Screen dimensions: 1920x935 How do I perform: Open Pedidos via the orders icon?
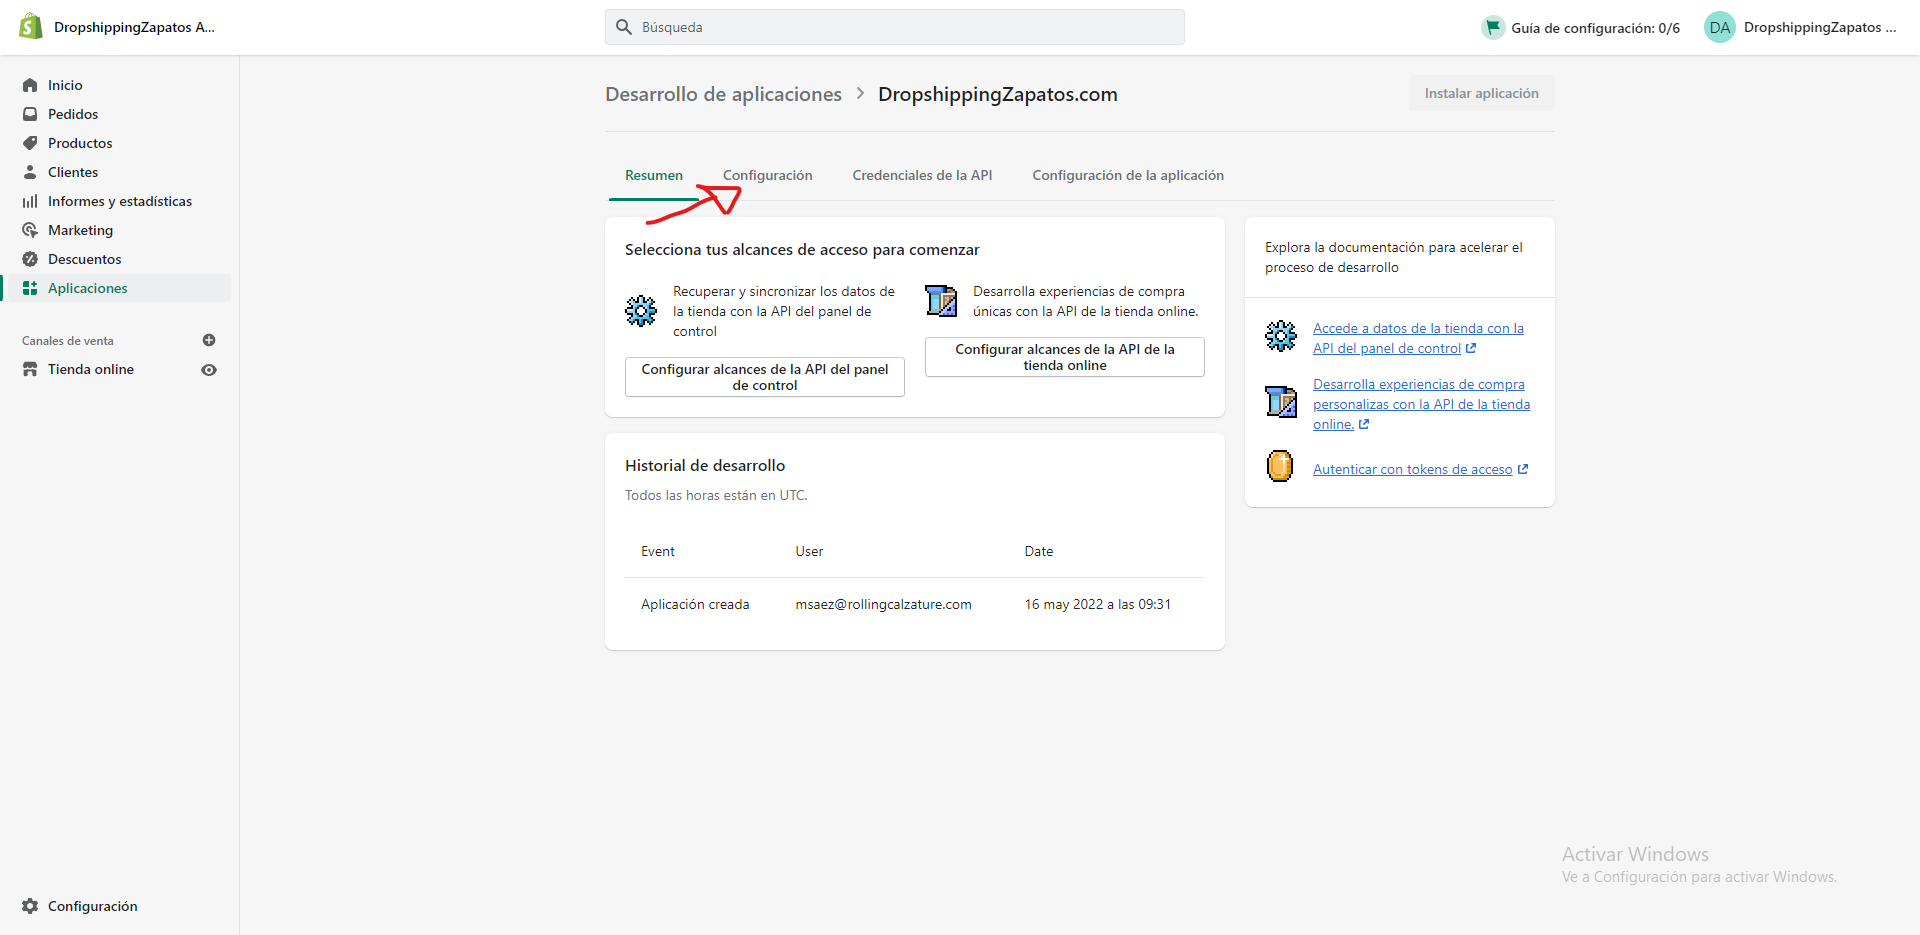pyautogui.click(x=30, y=113)
